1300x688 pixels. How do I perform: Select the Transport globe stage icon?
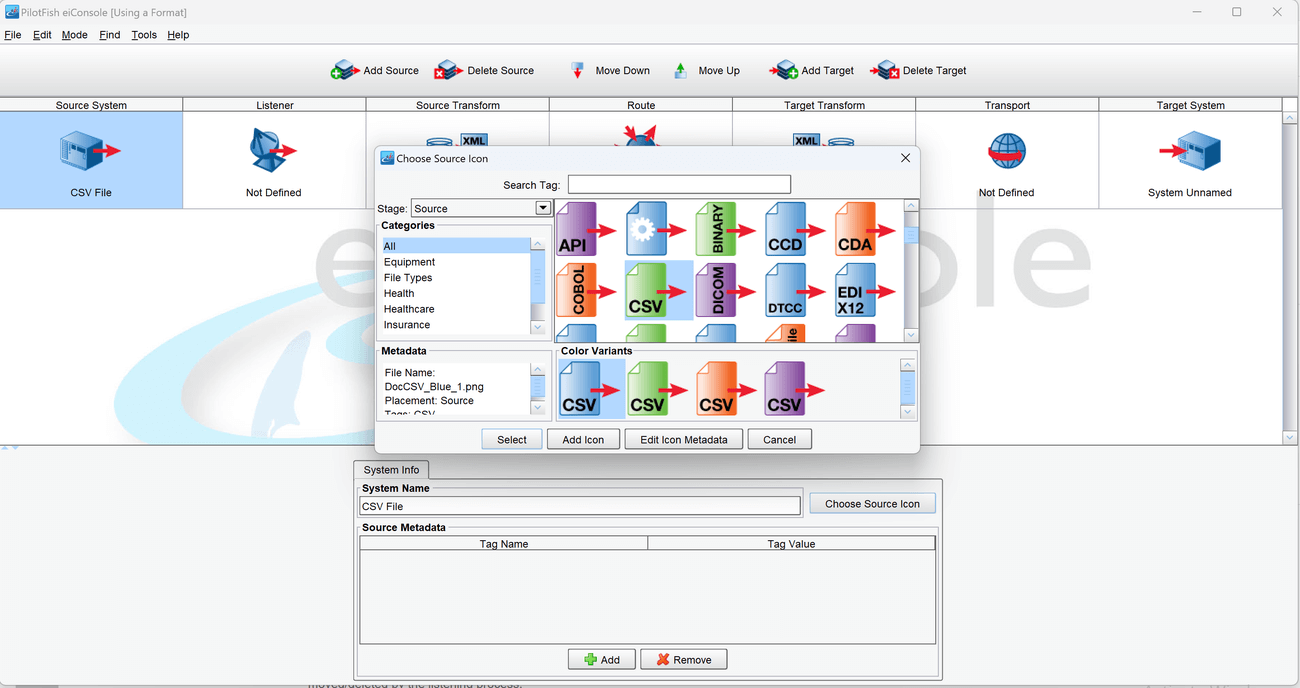click(x=1006, y=152)
